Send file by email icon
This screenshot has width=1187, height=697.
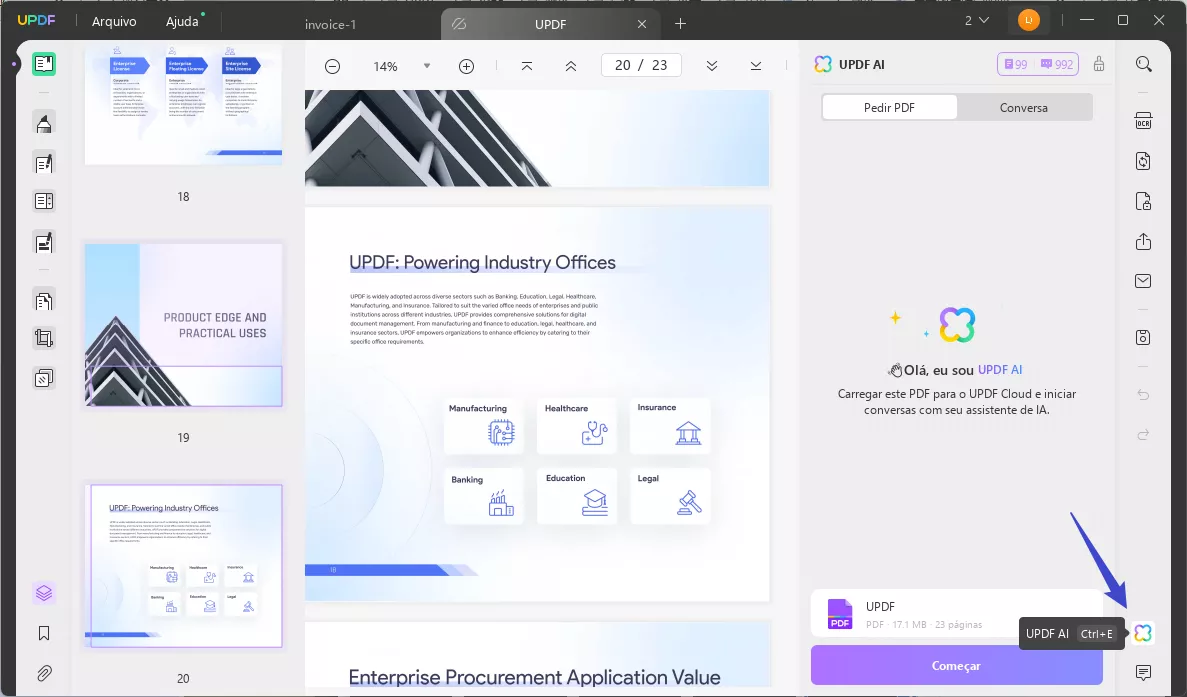pos(1143,282)
